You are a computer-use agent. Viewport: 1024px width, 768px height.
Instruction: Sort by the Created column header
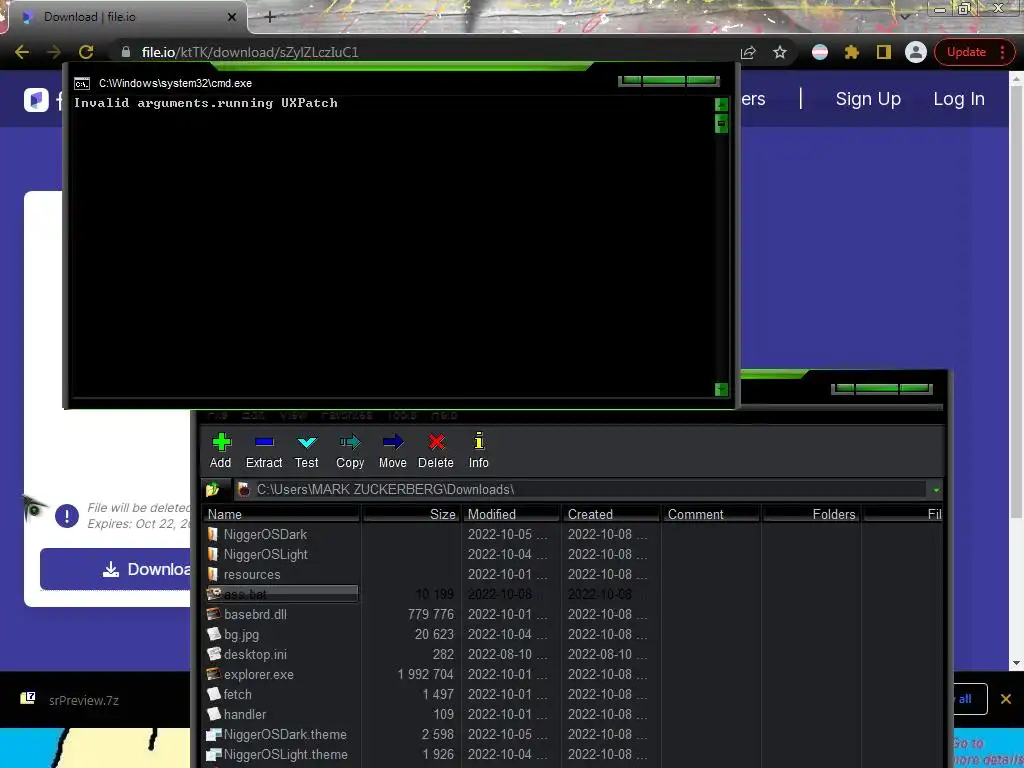pyautogui.click(x=611, y=514)
